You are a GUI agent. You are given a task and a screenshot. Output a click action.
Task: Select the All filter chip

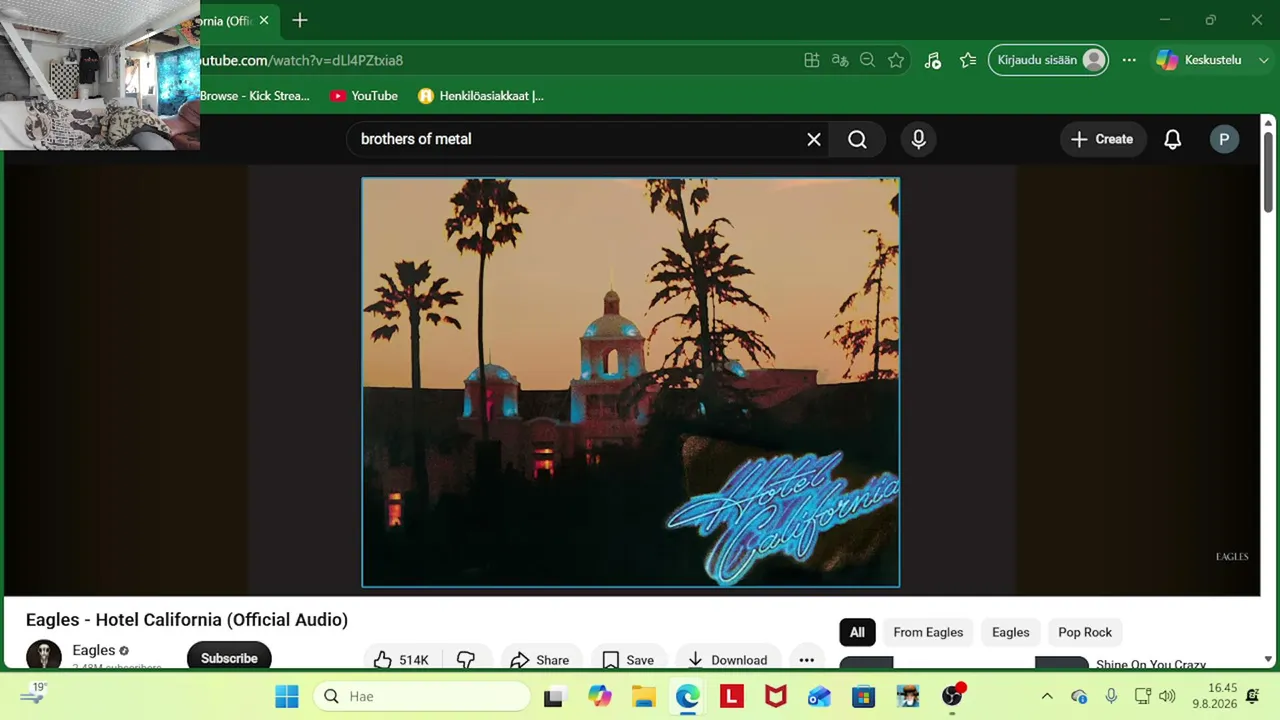857,632
